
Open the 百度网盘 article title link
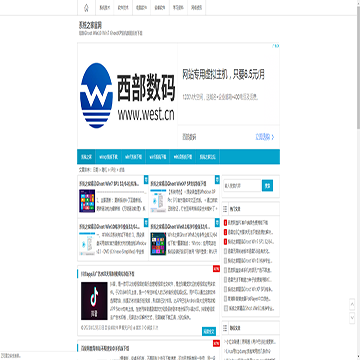(x=105, y=348)
